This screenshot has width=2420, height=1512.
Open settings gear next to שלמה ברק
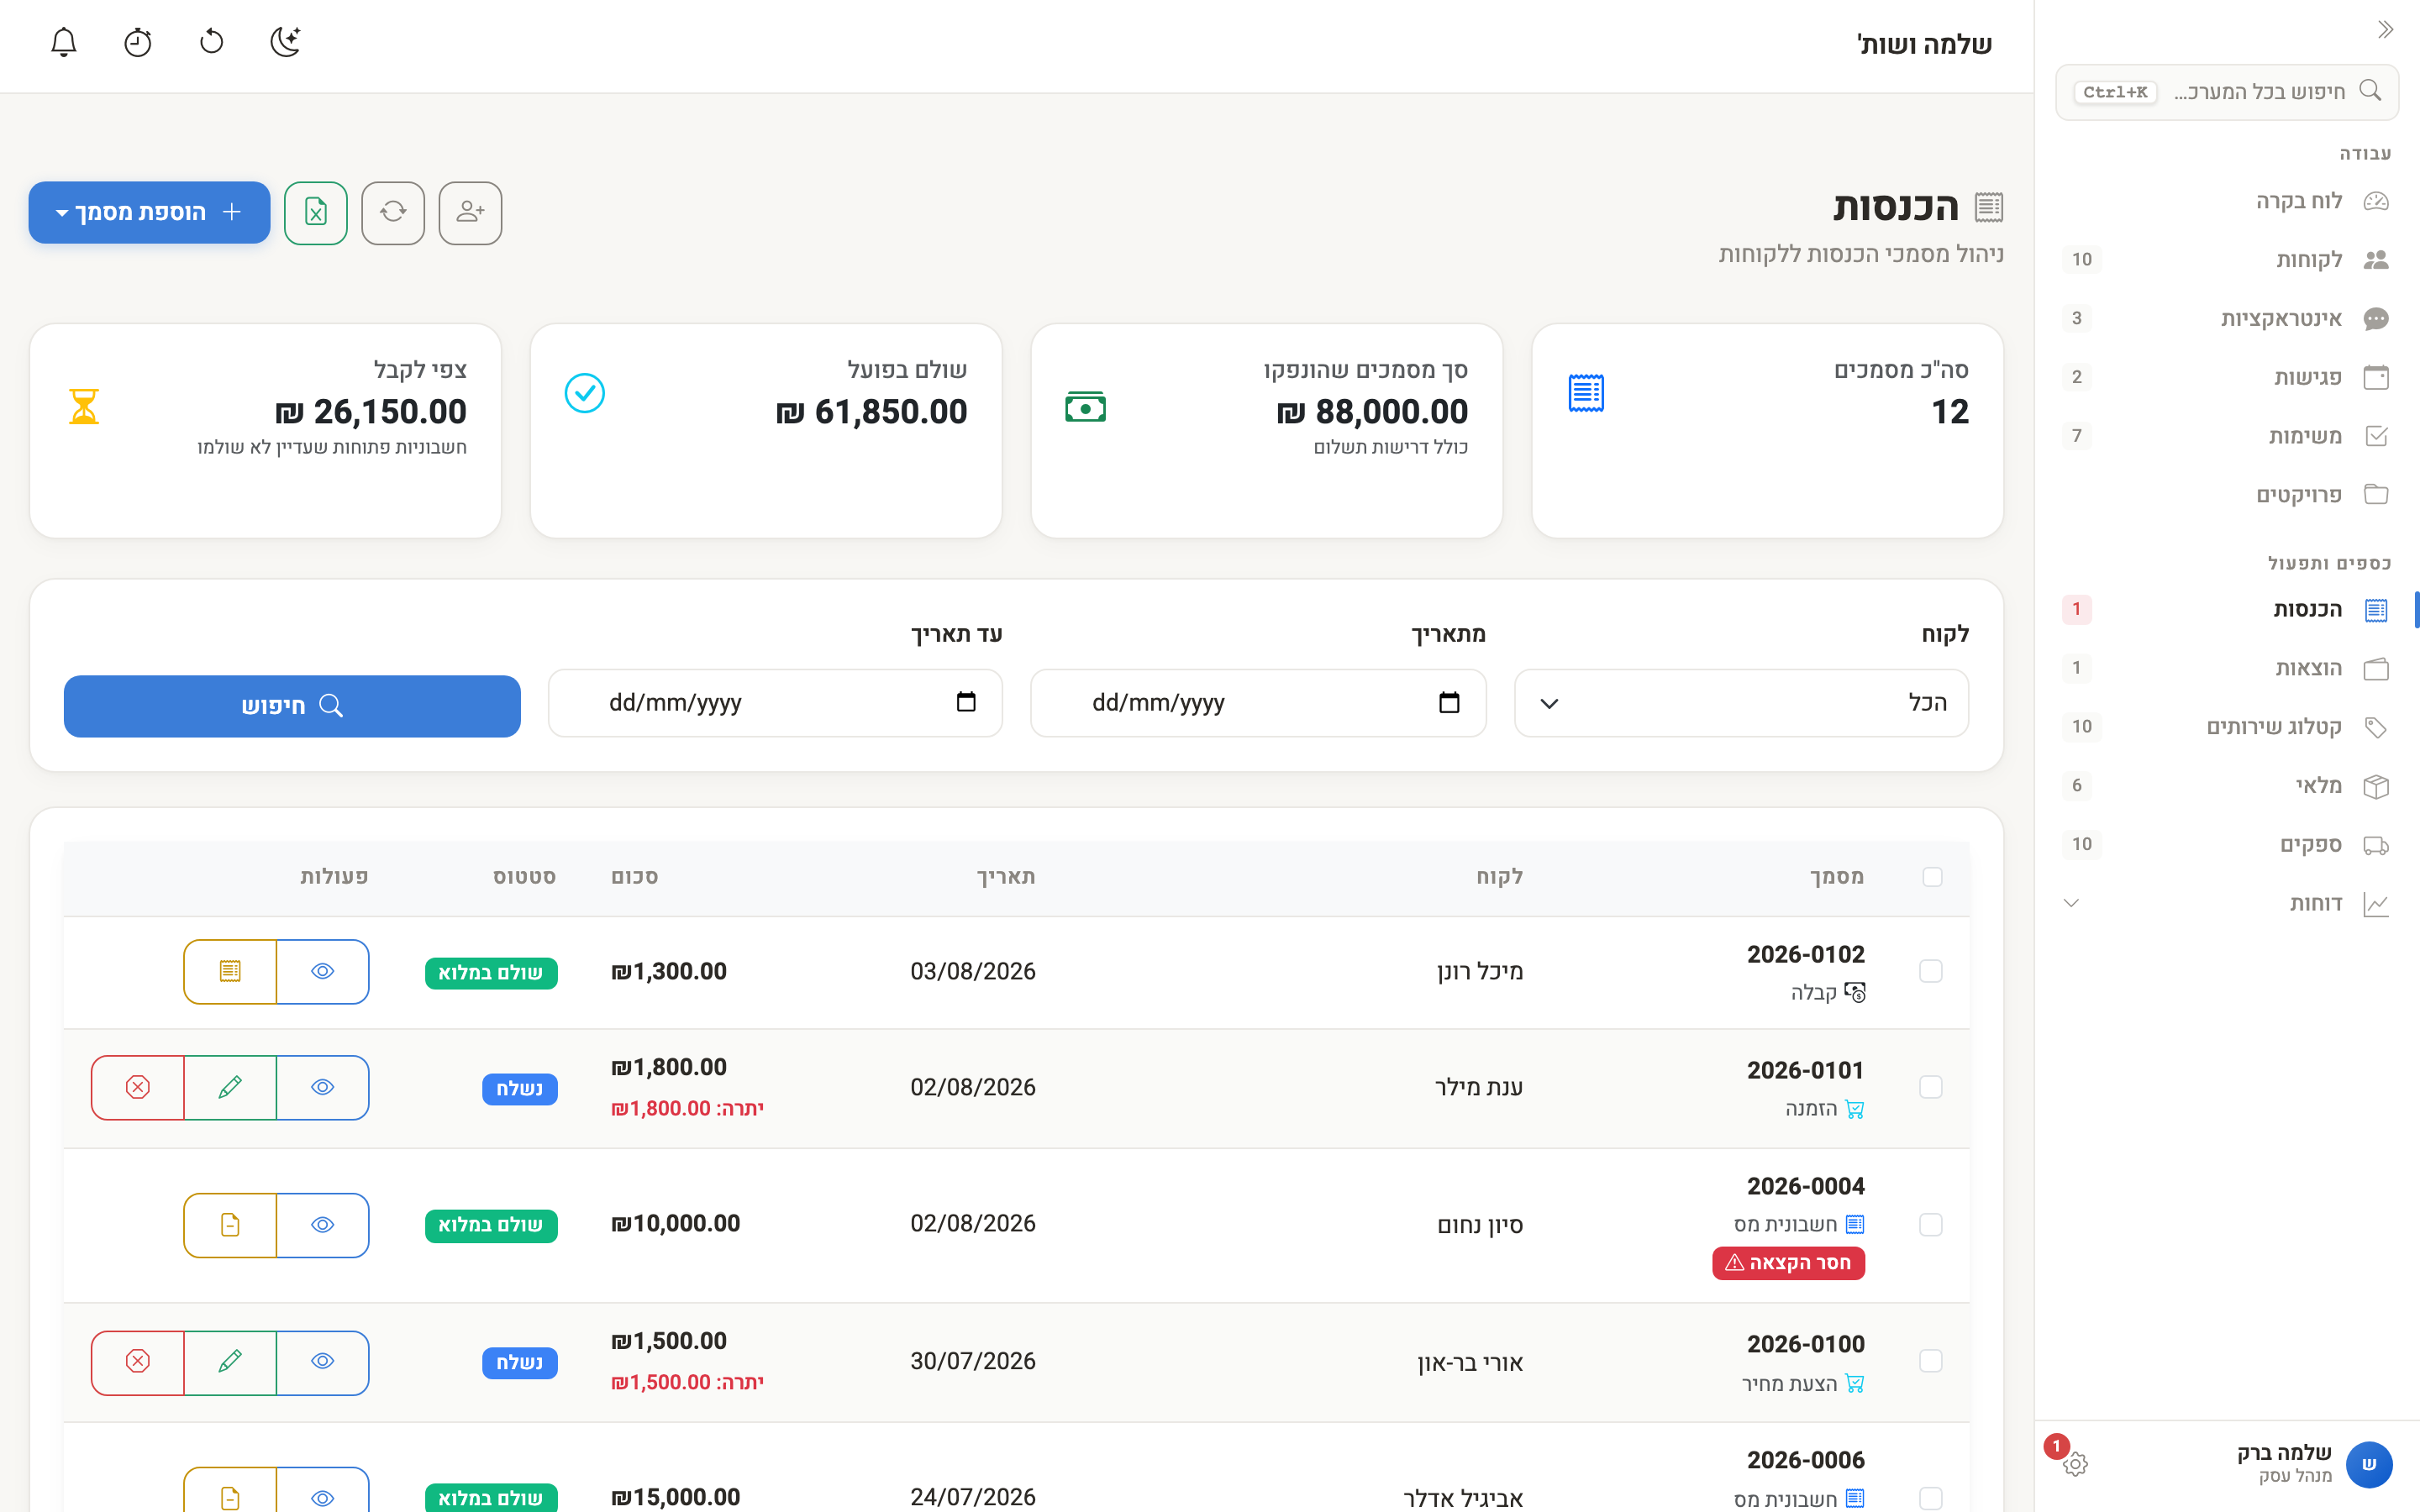(2075, 1464)
